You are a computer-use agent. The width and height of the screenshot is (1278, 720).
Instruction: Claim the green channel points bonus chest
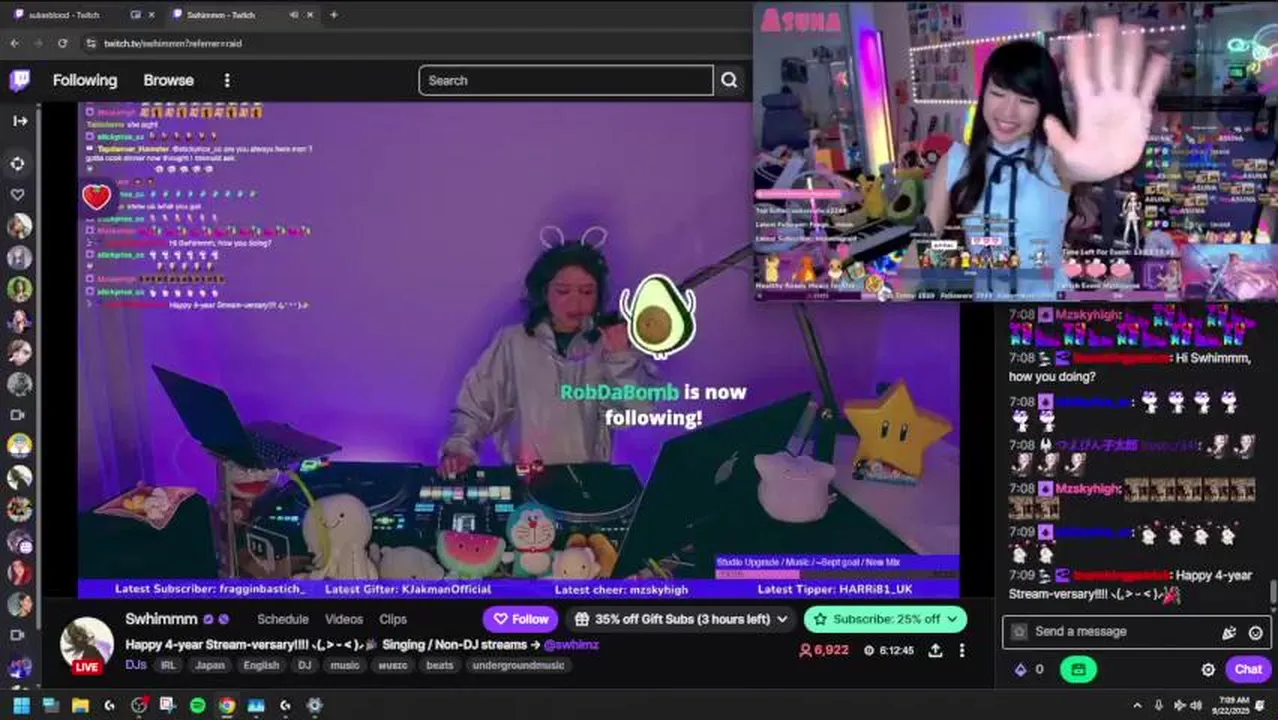tap(1078, 670)
